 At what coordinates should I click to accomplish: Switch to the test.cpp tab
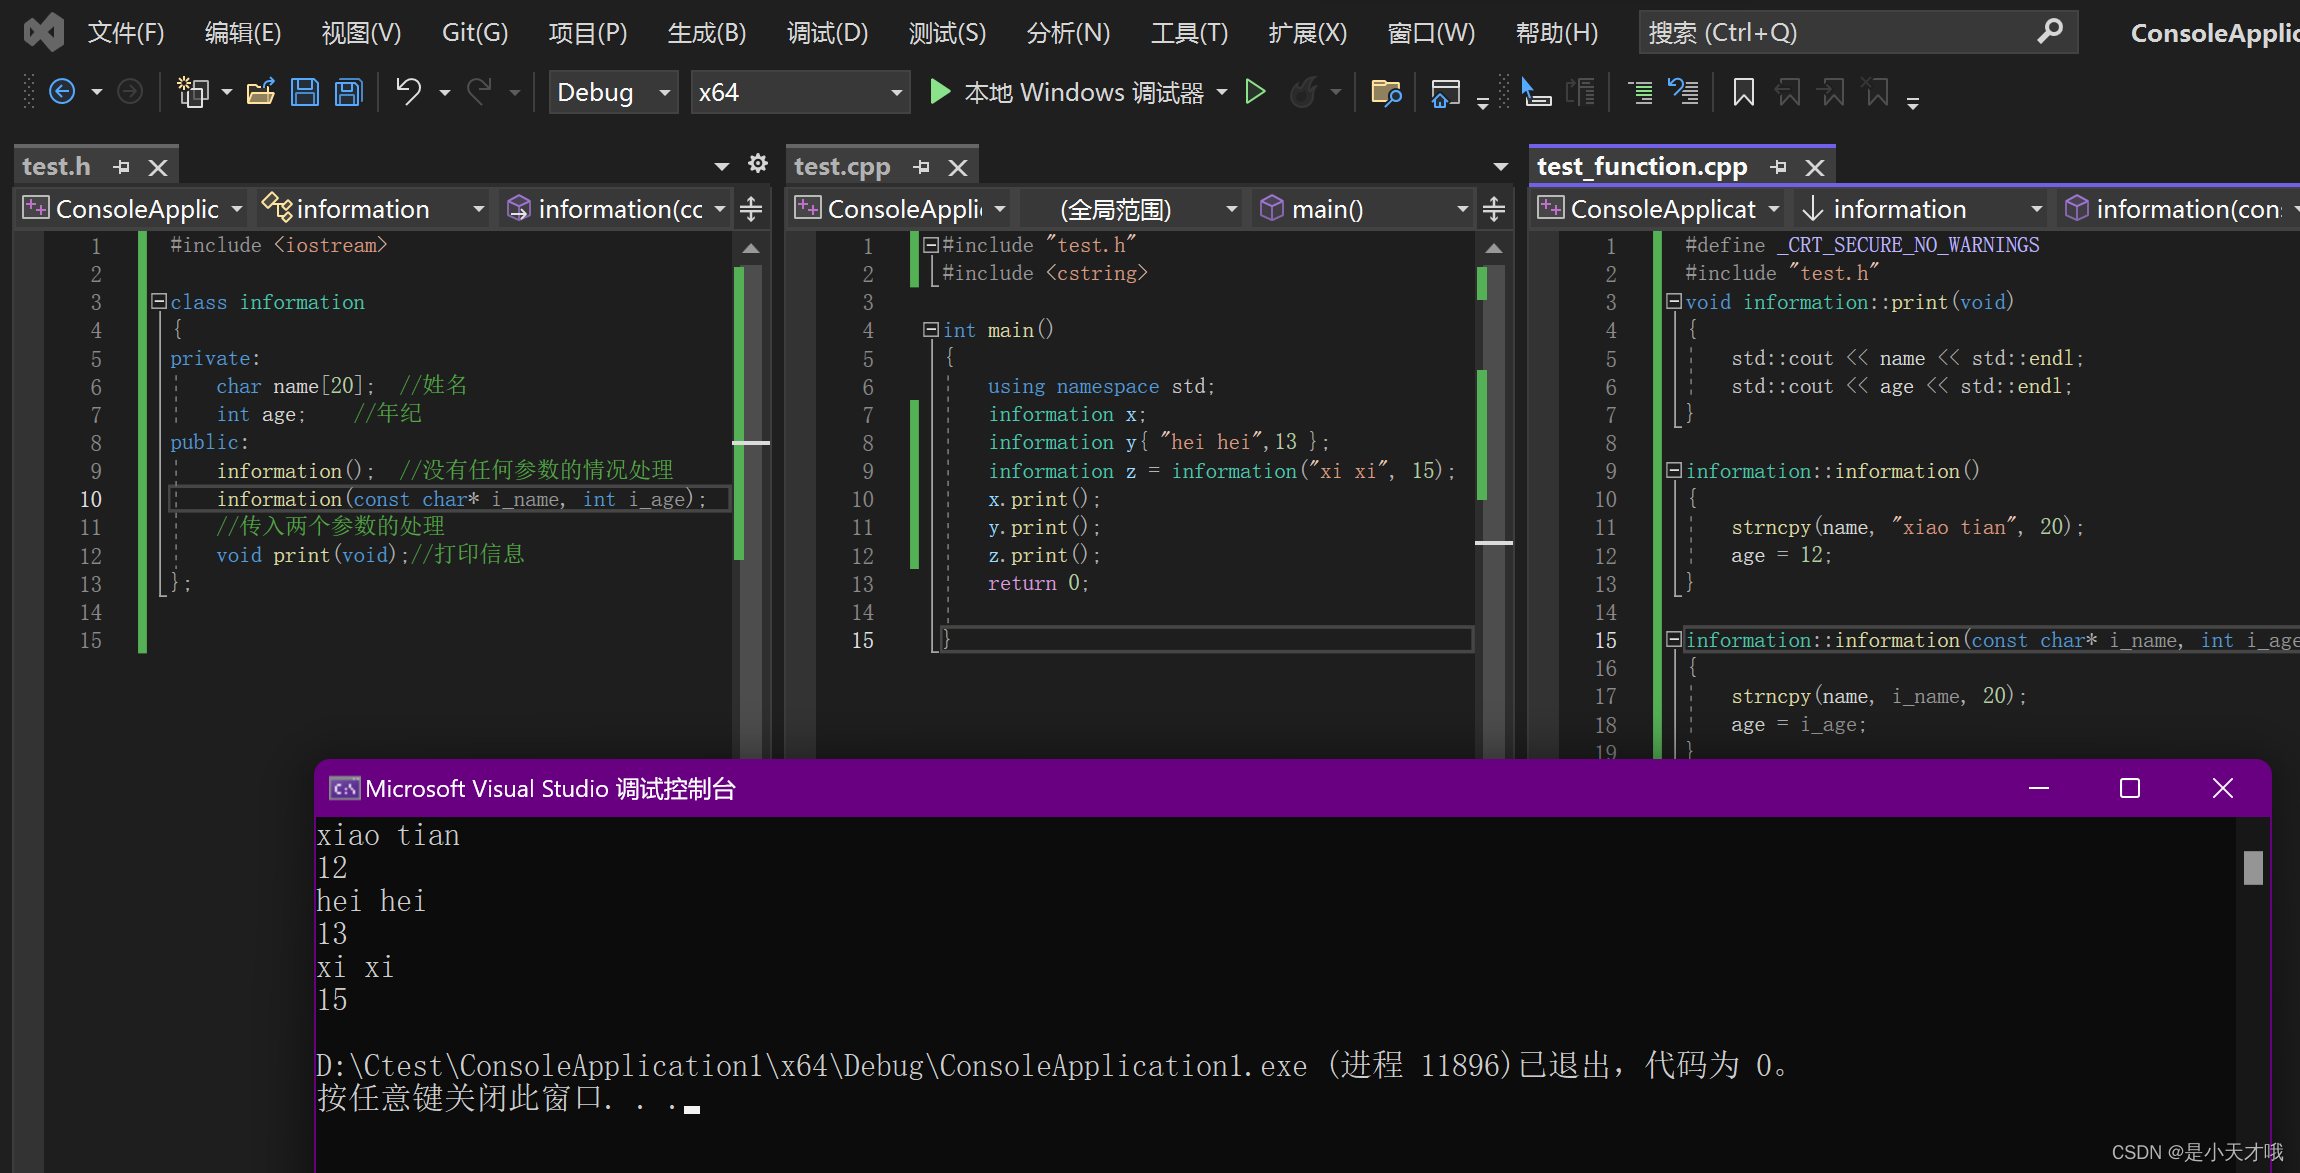(841, 167)
